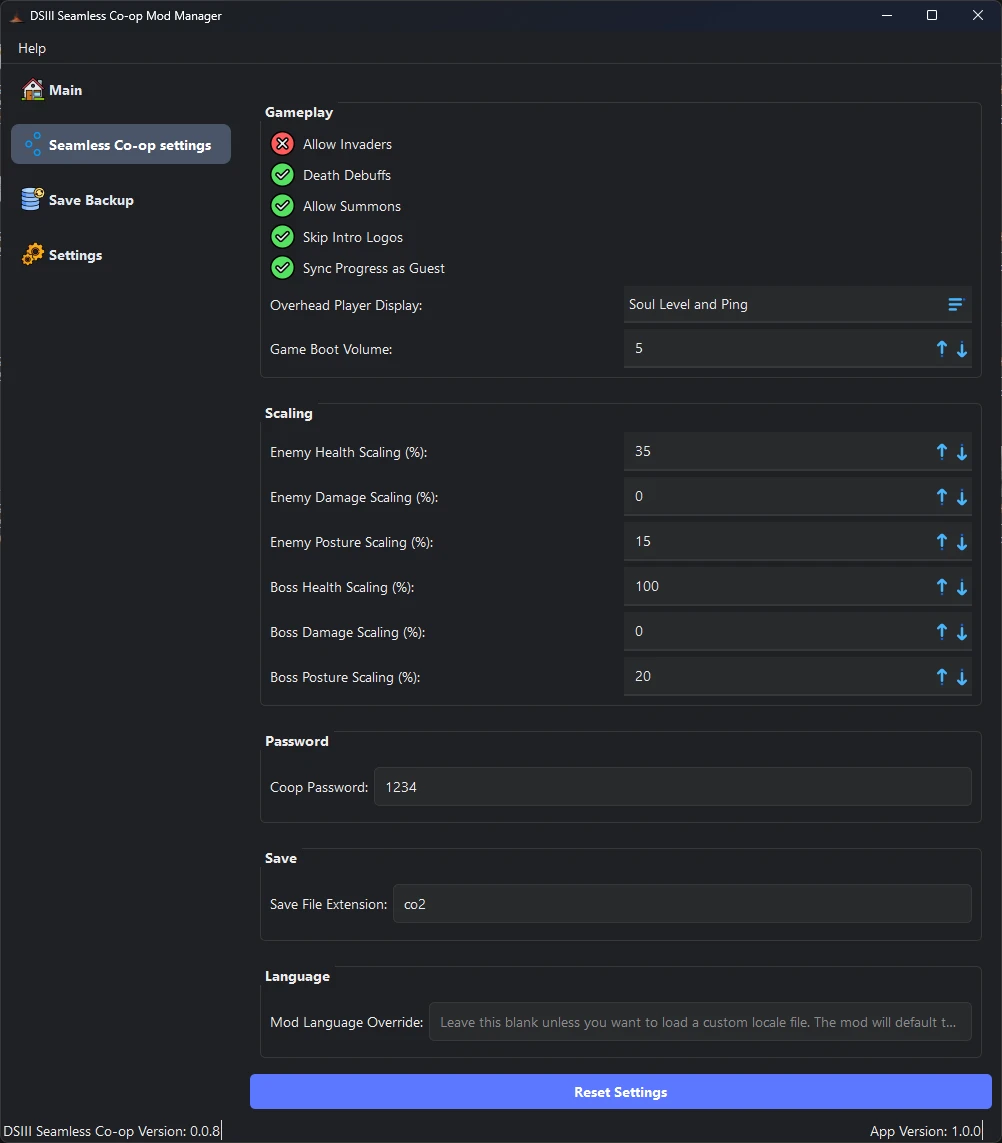1002x1143 pixels.
Task: Increase Enemy Damage Scaling with the up arrow
Action: point(942,497)
